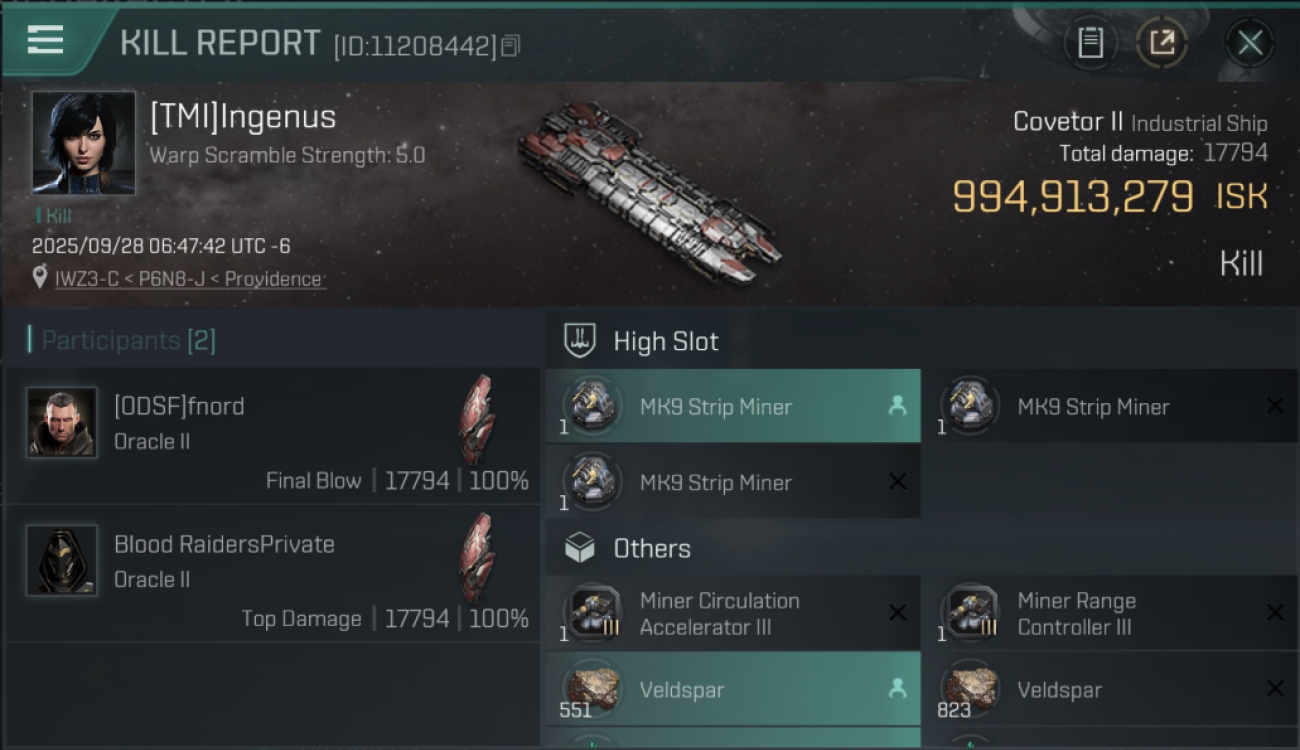1300x750 pixels.
Task: Open the IWZ3-C location link
Action: click(x=189, y=279)
